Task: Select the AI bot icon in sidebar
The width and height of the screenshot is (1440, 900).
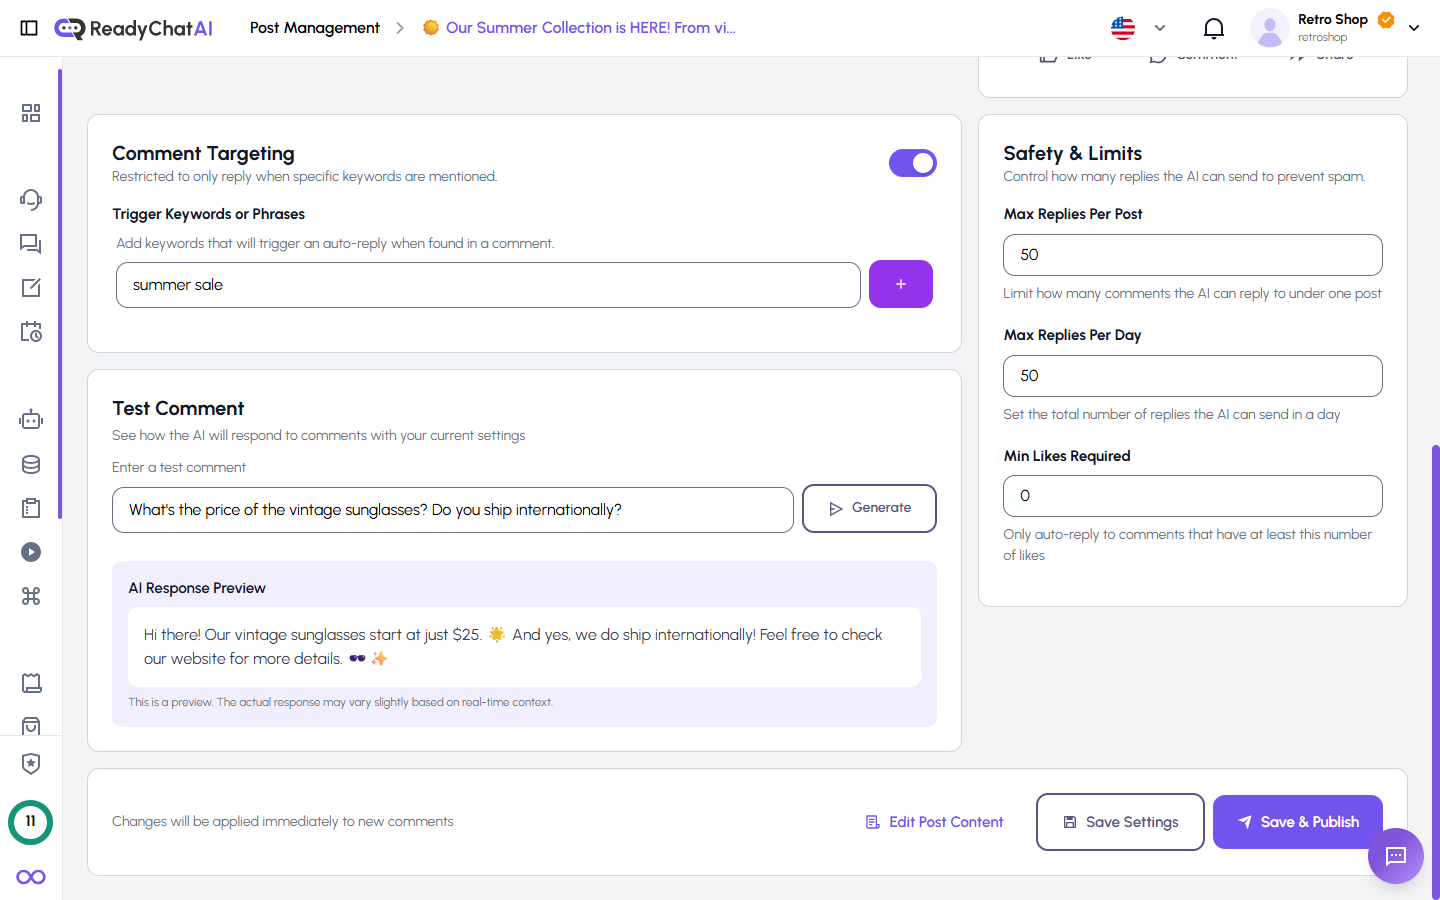Action: coord(31,419)
